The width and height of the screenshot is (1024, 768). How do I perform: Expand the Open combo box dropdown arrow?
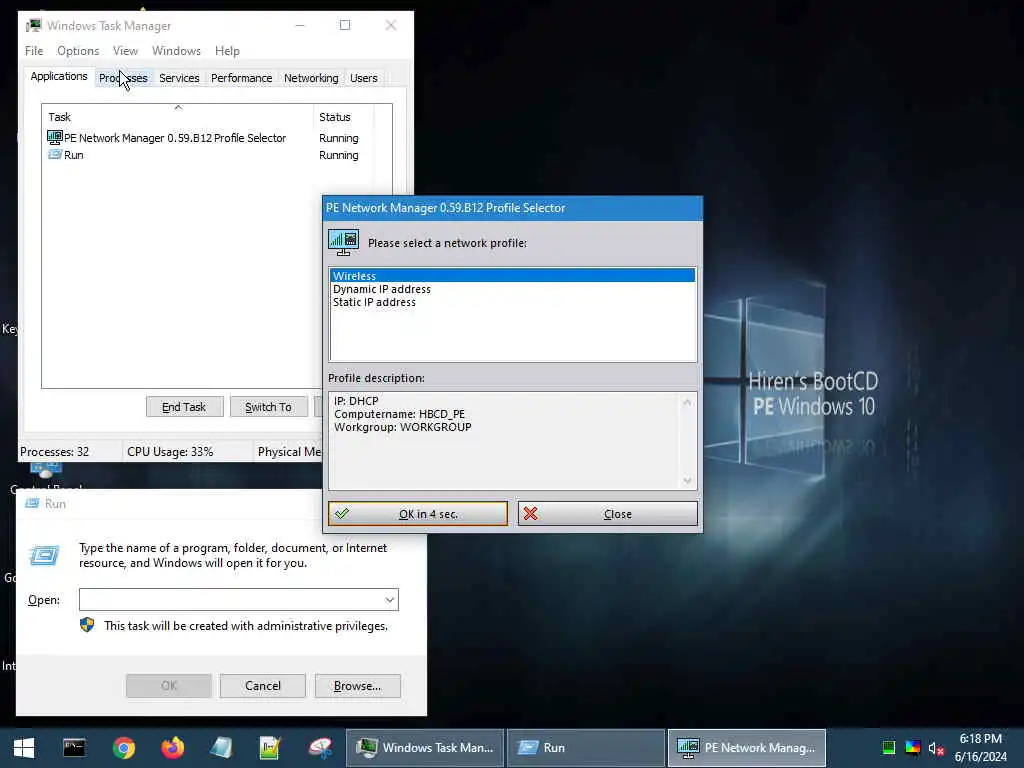[x=390, y=600]
